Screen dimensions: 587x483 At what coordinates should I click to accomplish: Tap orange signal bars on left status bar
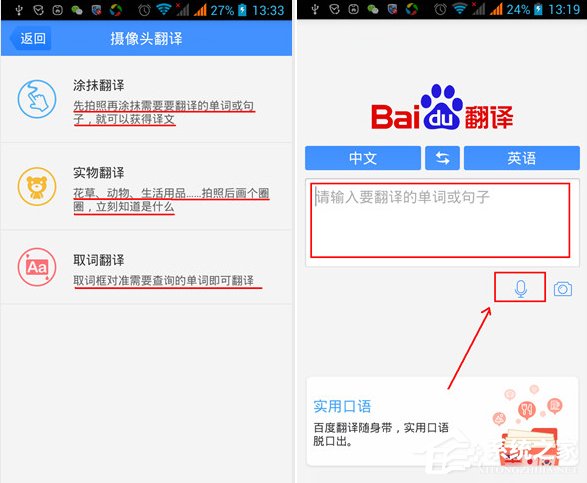[x=200, y=10]
